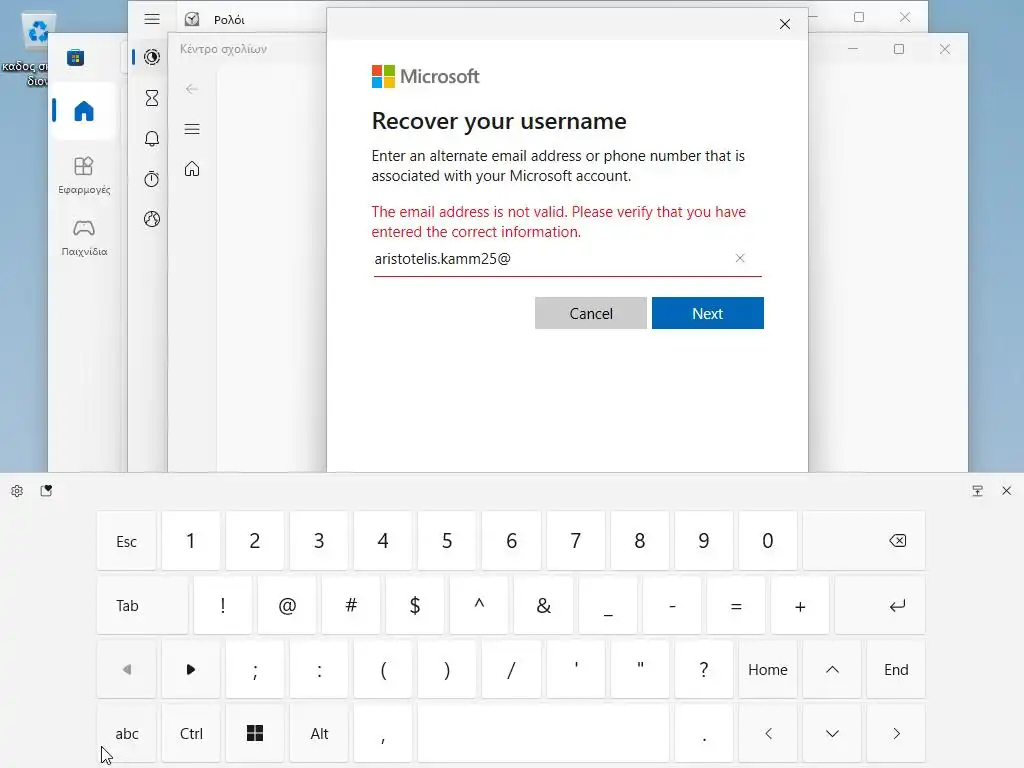Tap the down arrow key
The width and height of the screenshot is (1024, 768).
(832, 733)
